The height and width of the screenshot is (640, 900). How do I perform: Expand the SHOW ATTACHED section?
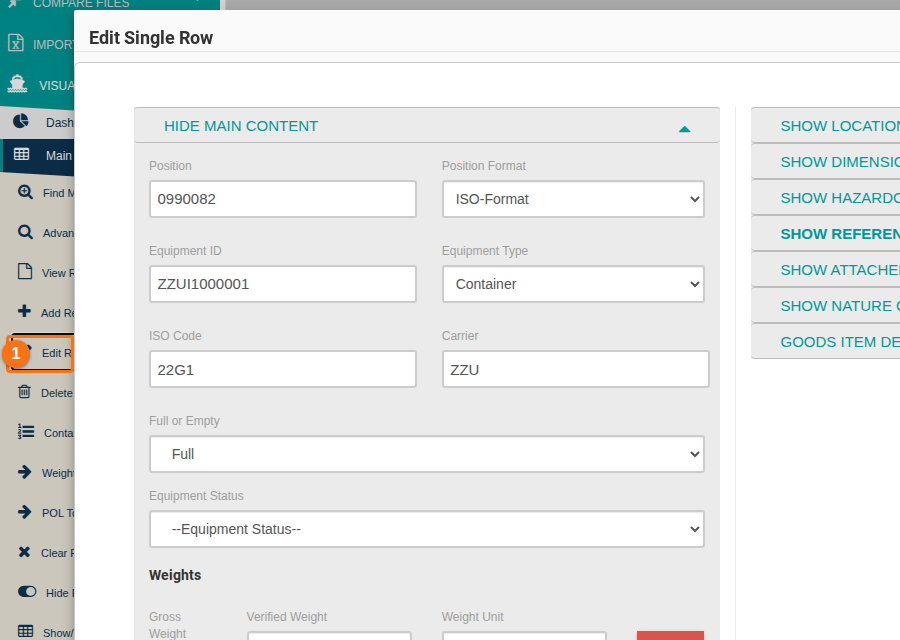[825, 270]
